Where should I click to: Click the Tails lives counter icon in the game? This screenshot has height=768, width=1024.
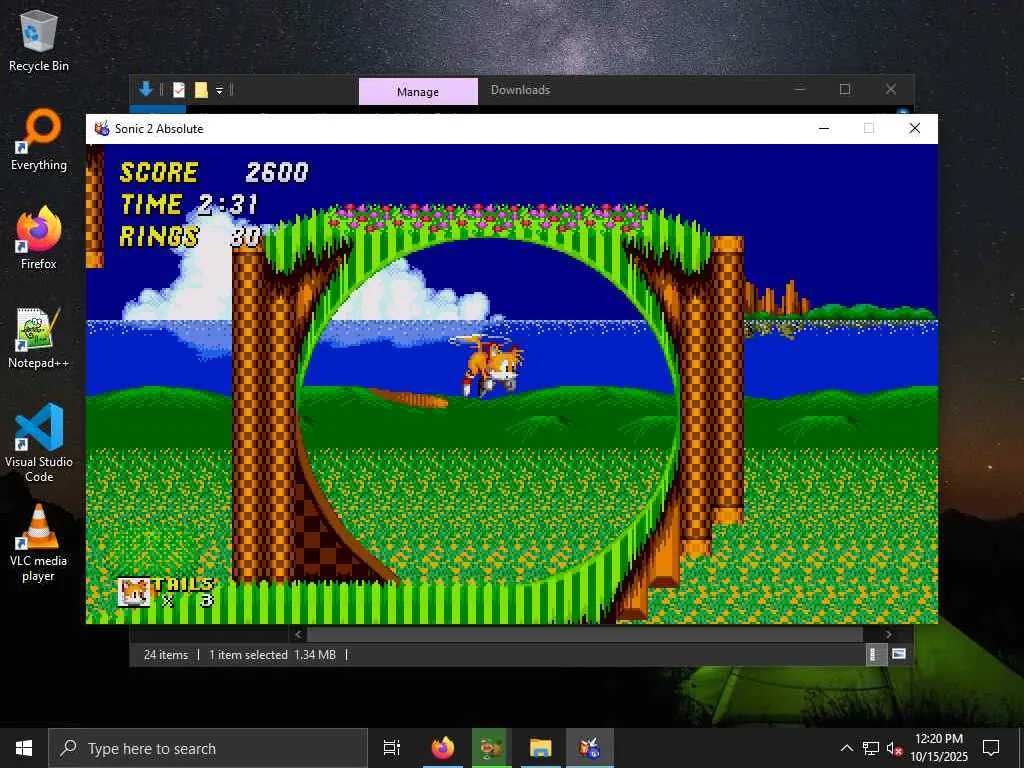tap(134, 593)
